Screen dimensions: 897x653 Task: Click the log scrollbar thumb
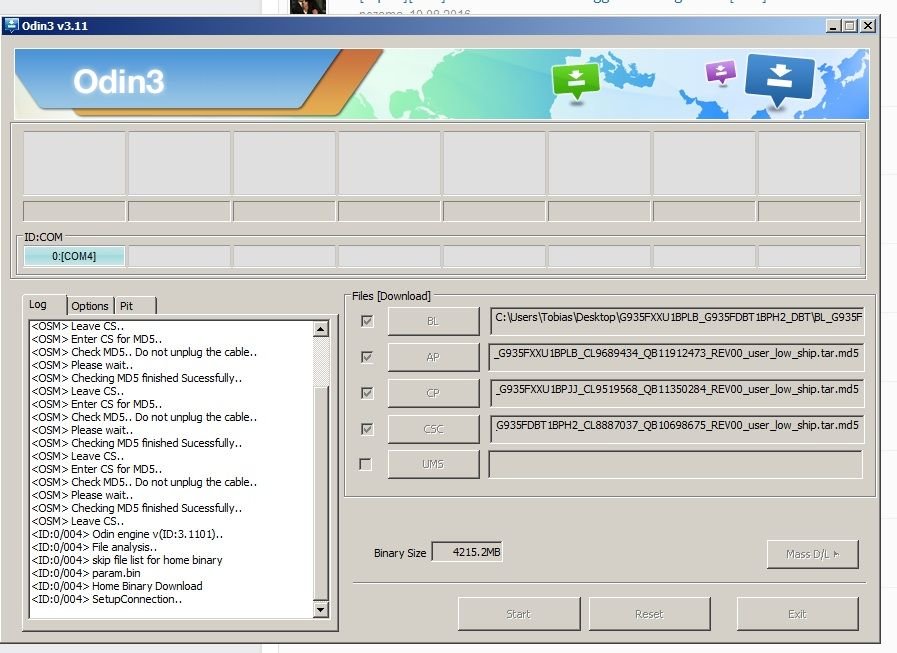321,494
